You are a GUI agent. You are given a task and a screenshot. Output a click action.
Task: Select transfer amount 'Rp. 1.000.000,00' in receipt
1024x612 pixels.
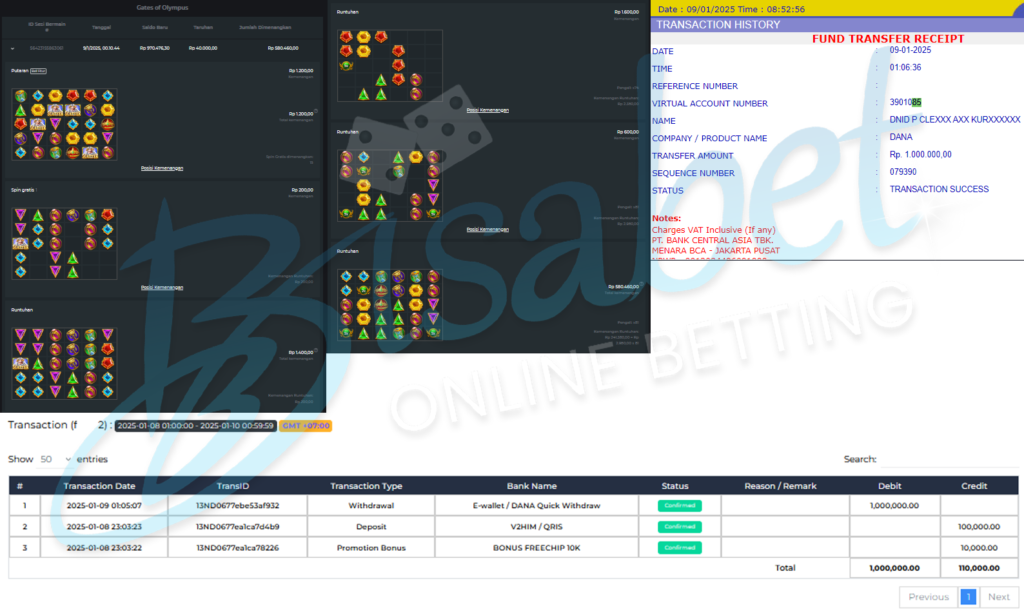point(920,155)
